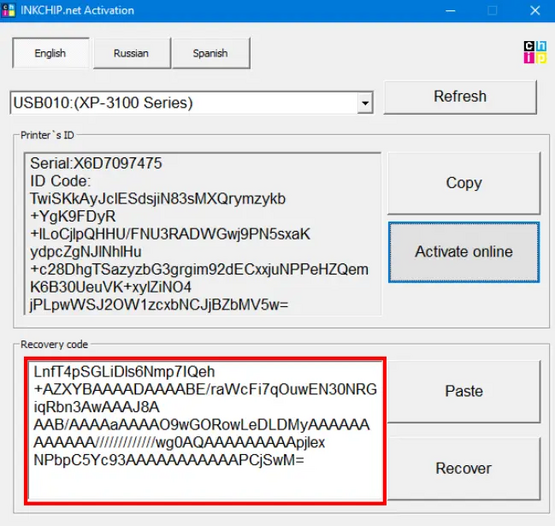Screen dimensions: 555x526
Task: Copy the printer ID code
Action: pyautogui.click(x=464, y=183)
